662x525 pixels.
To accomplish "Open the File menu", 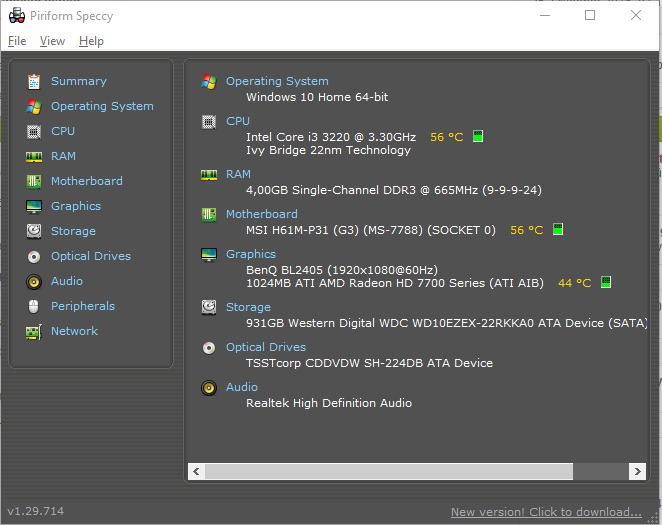I will [x=17, y=41].
